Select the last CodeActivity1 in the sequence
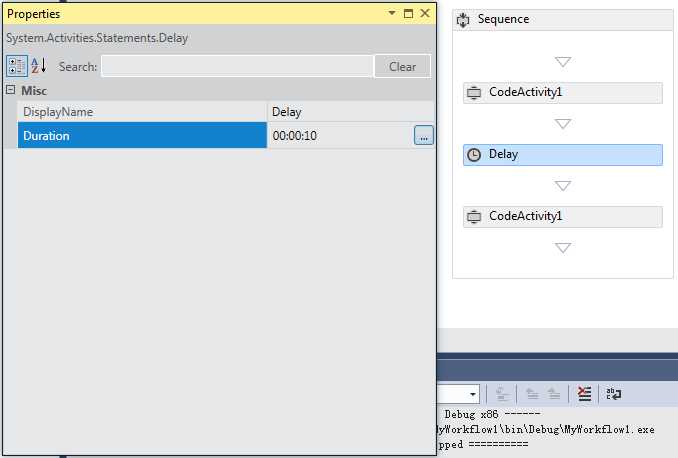 [x=563, y=217]
